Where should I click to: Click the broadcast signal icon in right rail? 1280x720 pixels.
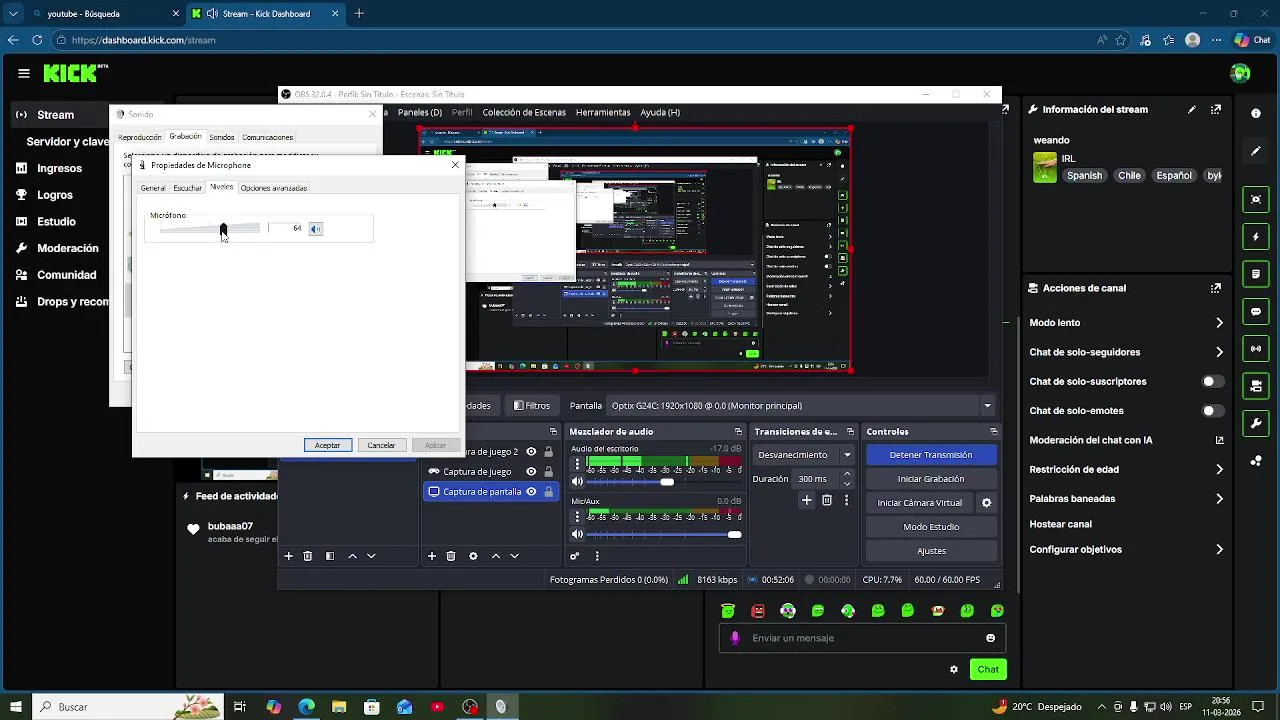(x=1256, y=349)
